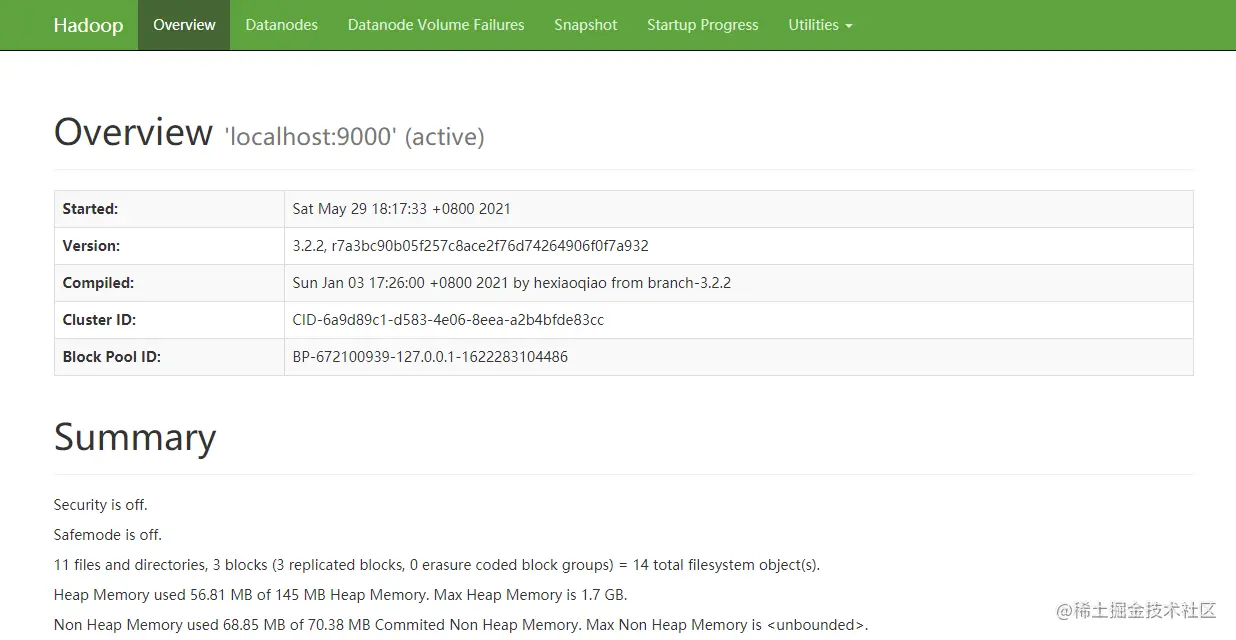Click the 'Safemode is off.' status line
Screen dimensions: 1236x640
tap(108, 535)
